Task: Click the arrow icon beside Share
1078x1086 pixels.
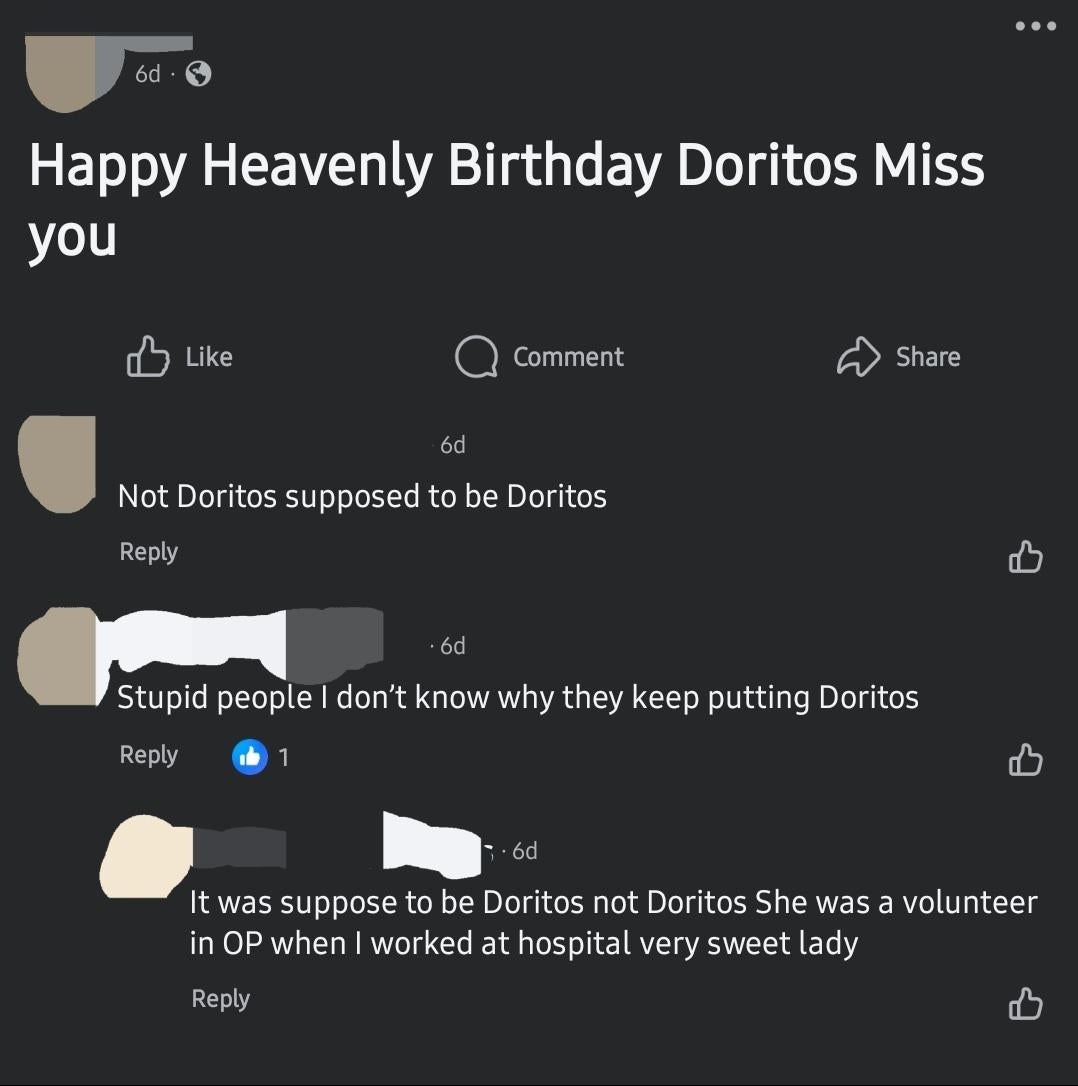Action: [858, 357]
